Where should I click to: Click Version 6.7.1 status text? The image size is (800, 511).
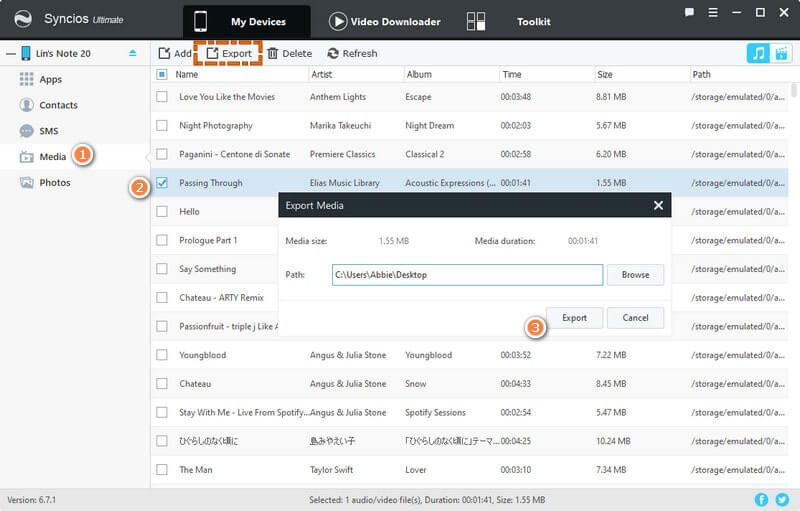[32, 500]
